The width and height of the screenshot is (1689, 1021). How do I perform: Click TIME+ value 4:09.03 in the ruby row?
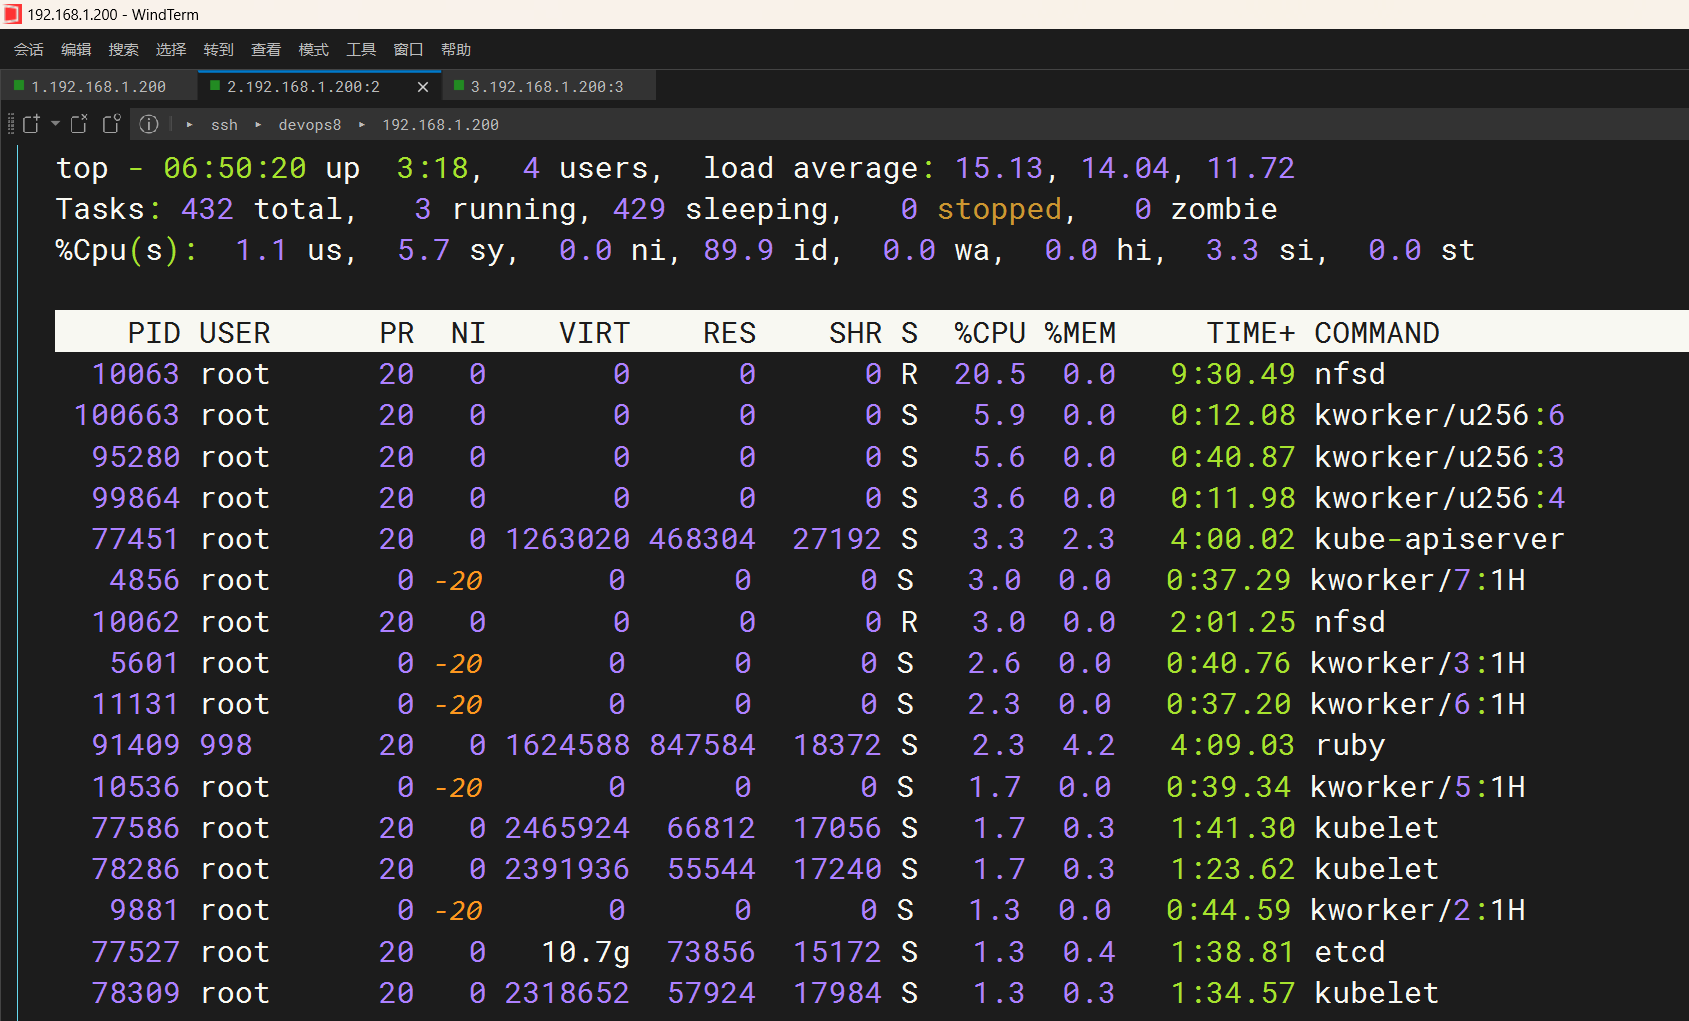1233,745
